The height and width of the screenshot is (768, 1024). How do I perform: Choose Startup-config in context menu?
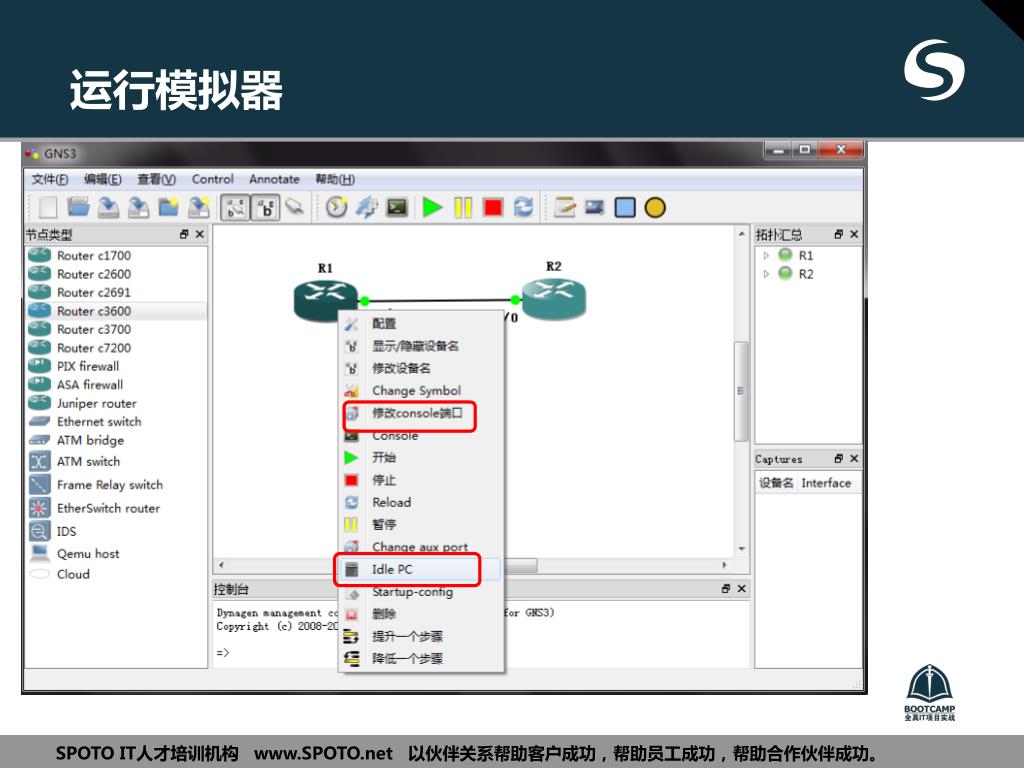tap(422, 592)
